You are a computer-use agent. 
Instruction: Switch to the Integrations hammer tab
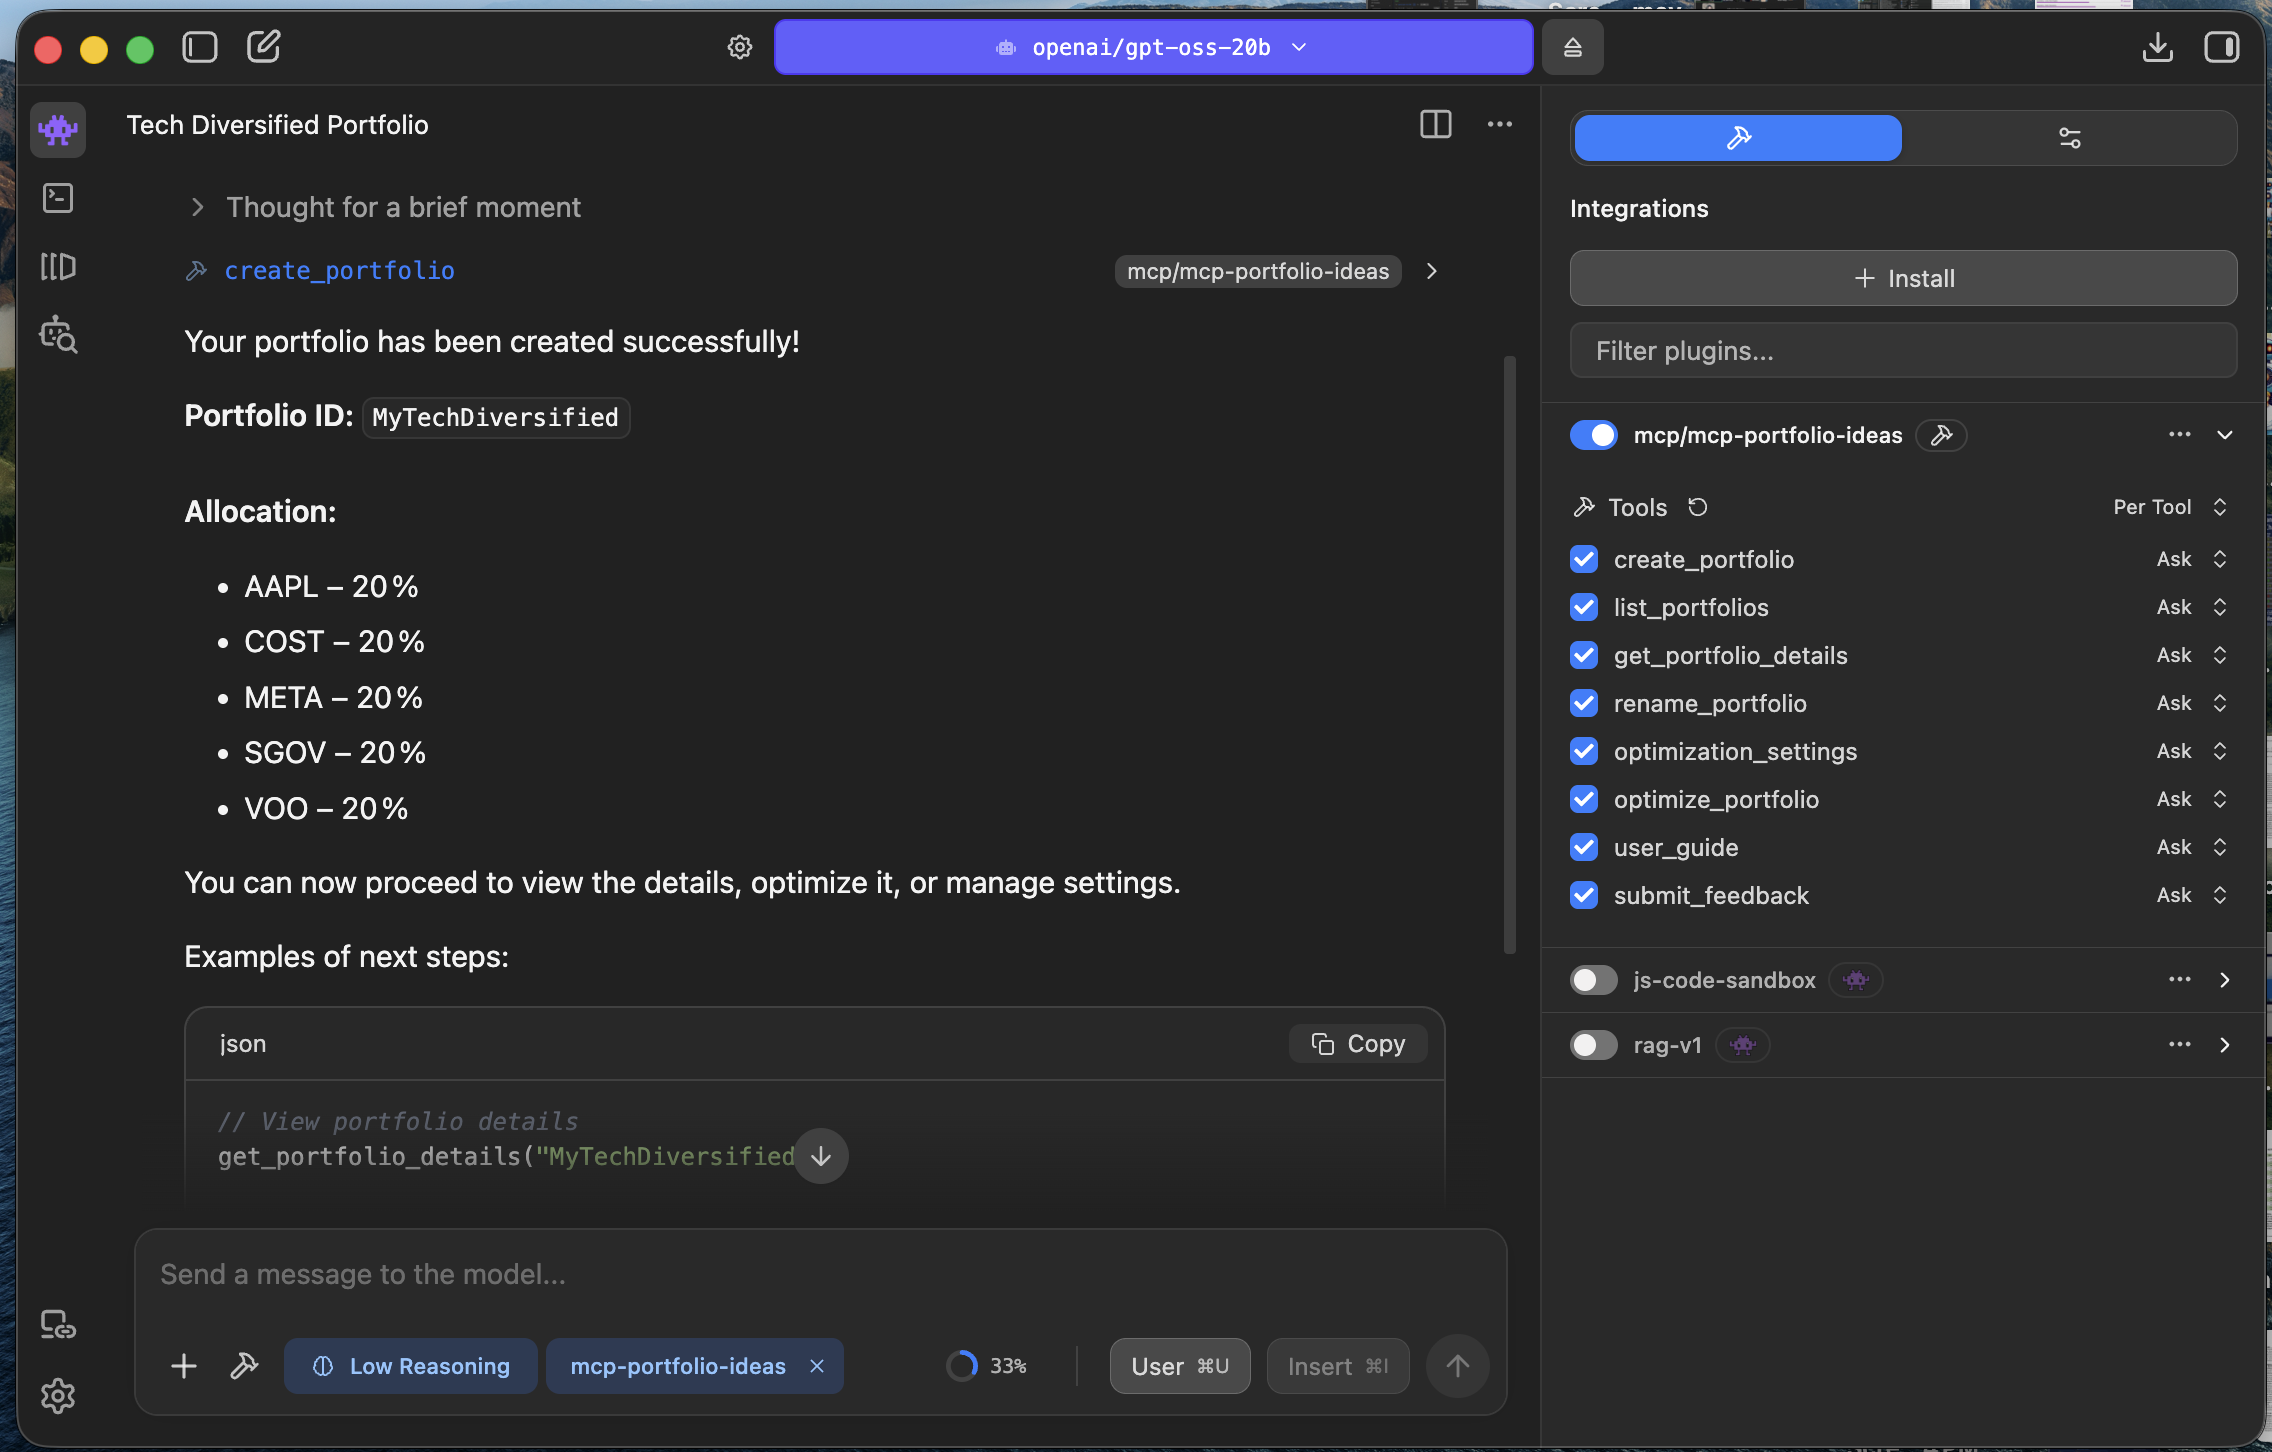point(1738,138)
